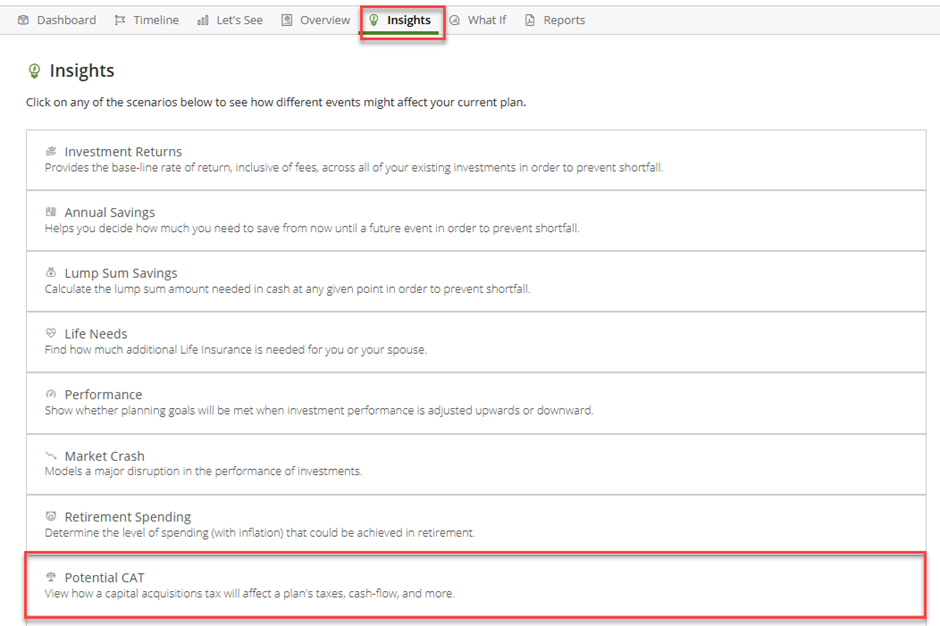Click the green lightbulb beside Insights heading
Screen dimensions: 940x626
(x=34, y=71)
